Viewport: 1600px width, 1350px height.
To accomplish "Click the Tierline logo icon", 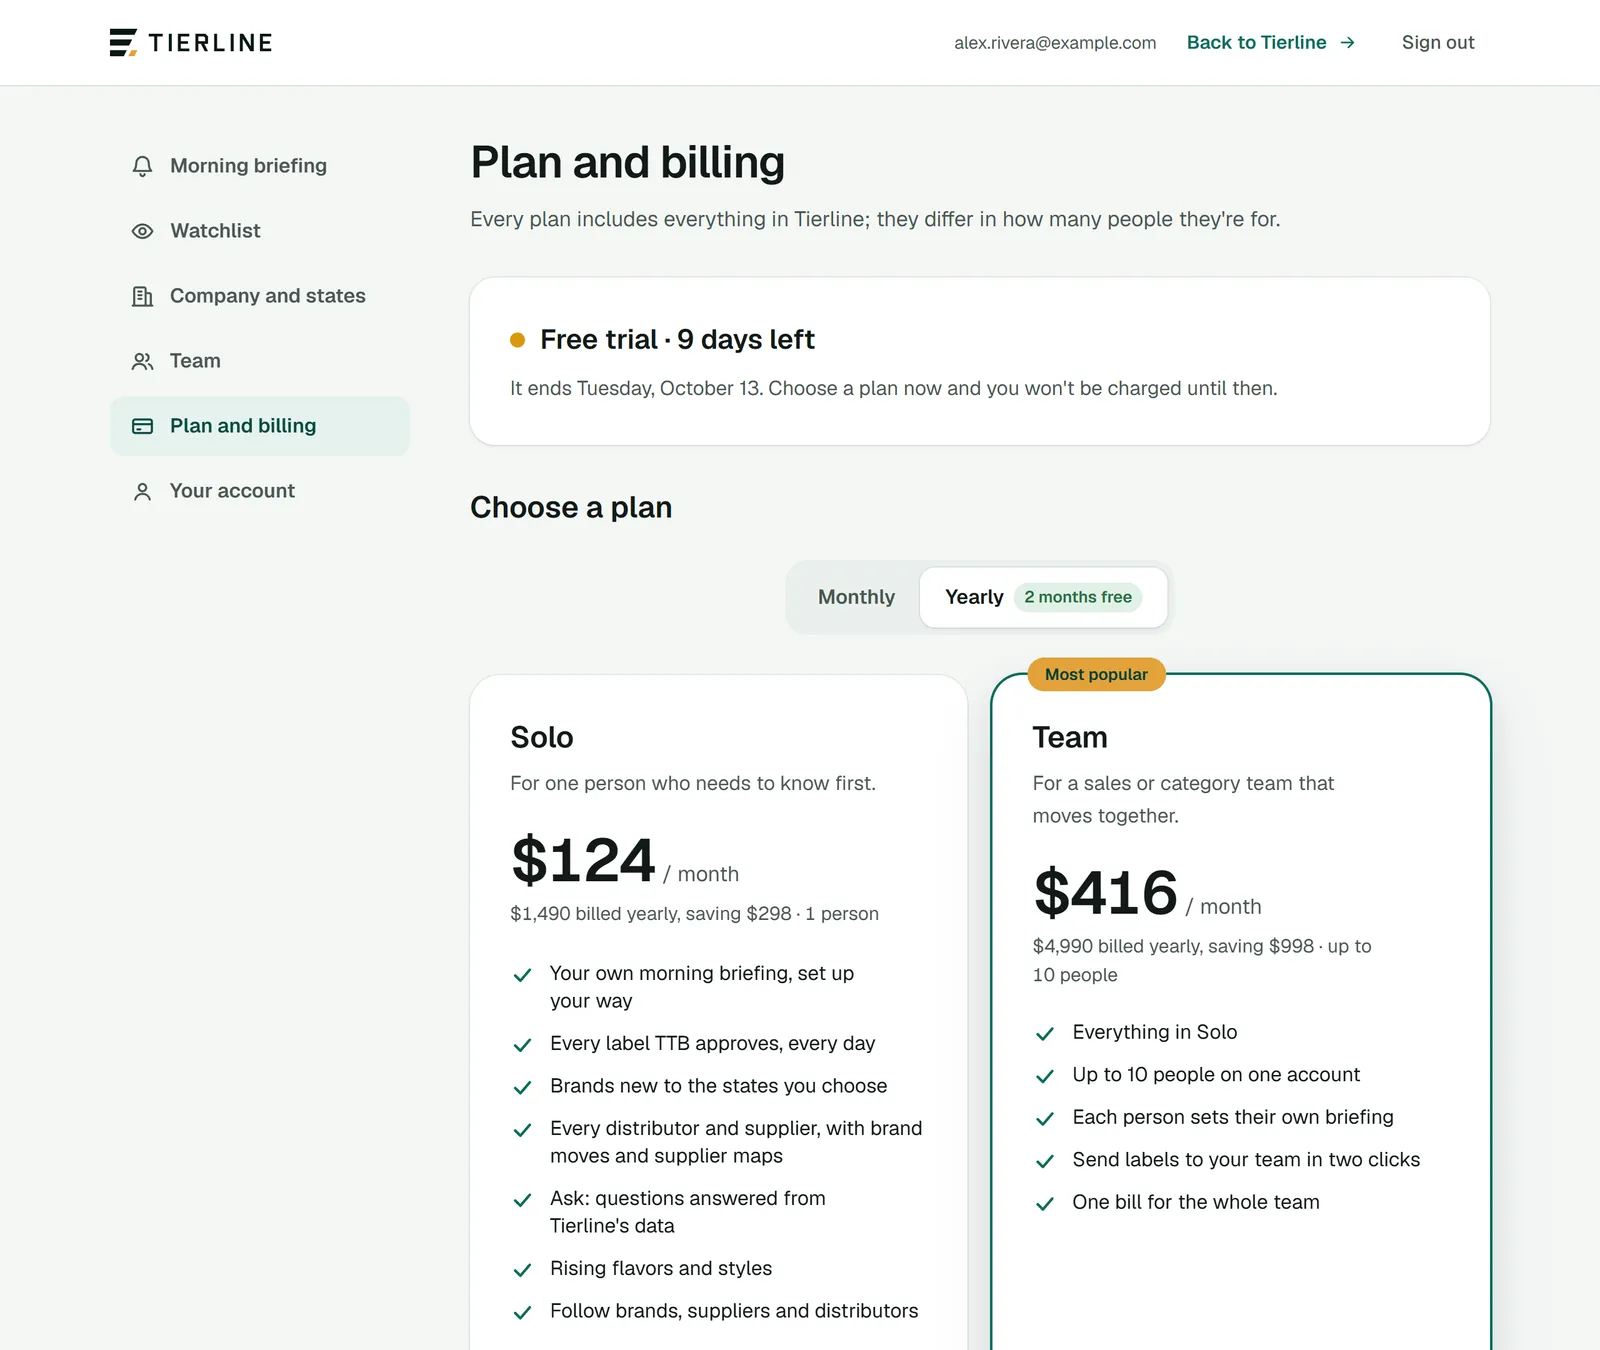I will [123, 43].
